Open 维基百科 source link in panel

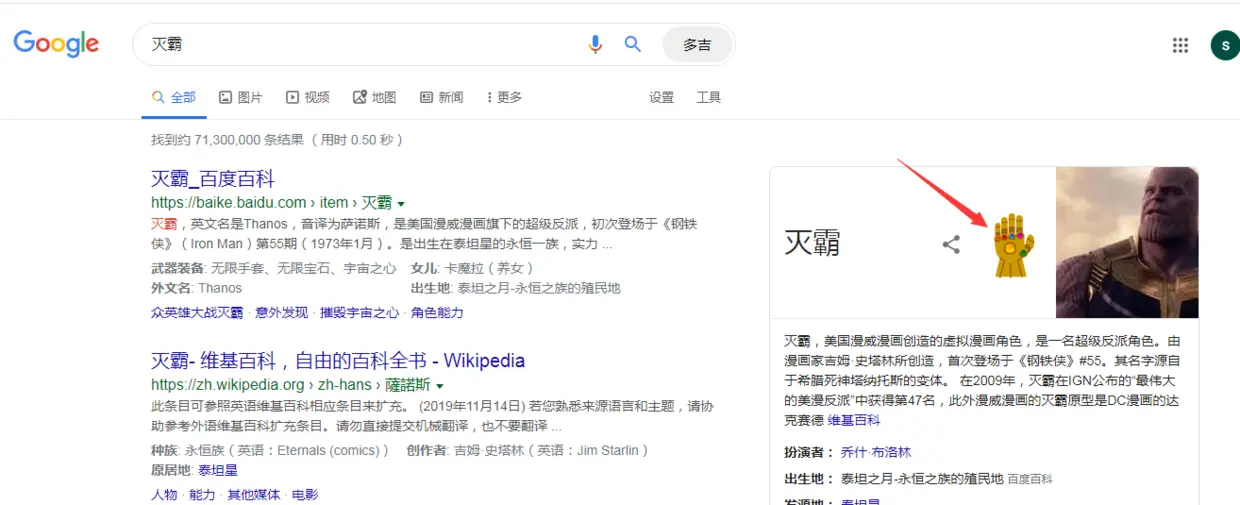coord(854,420)
